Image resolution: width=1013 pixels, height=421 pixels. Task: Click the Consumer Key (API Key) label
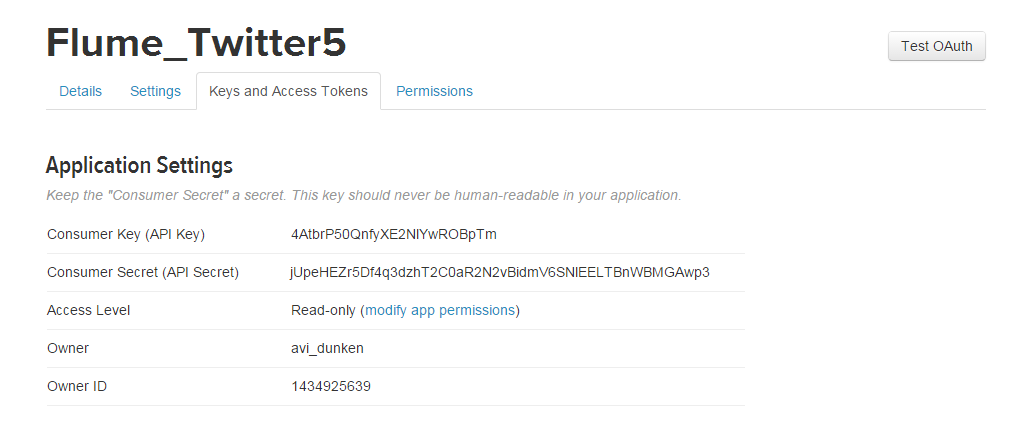click(x=126, y=234)
